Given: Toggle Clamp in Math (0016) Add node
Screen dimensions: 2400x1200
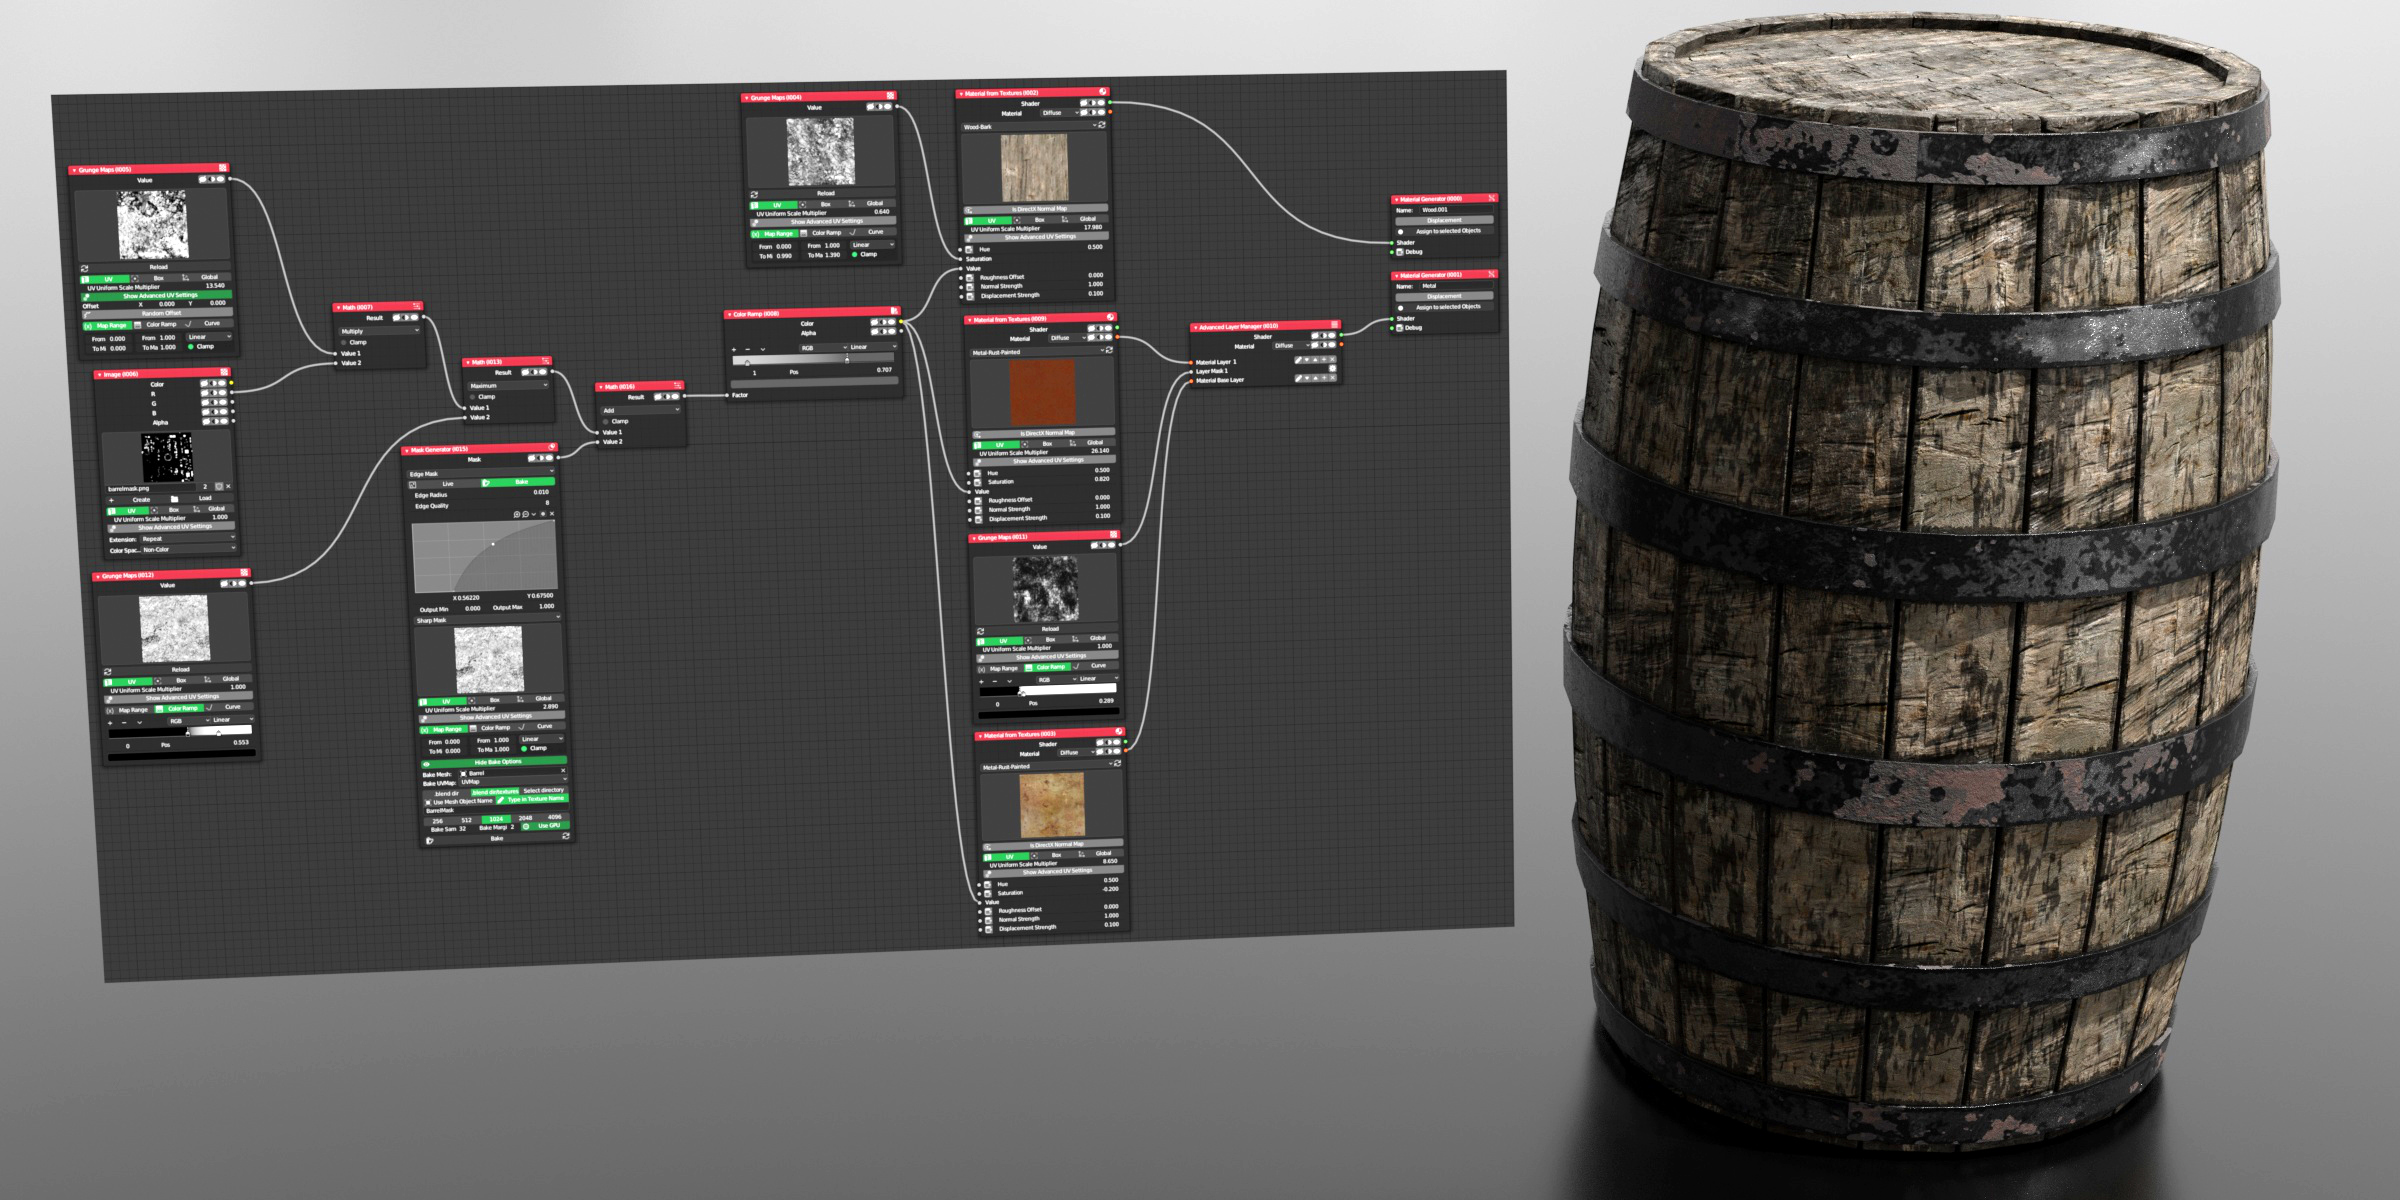Looking at the screenshot, I should click(606, 421).
